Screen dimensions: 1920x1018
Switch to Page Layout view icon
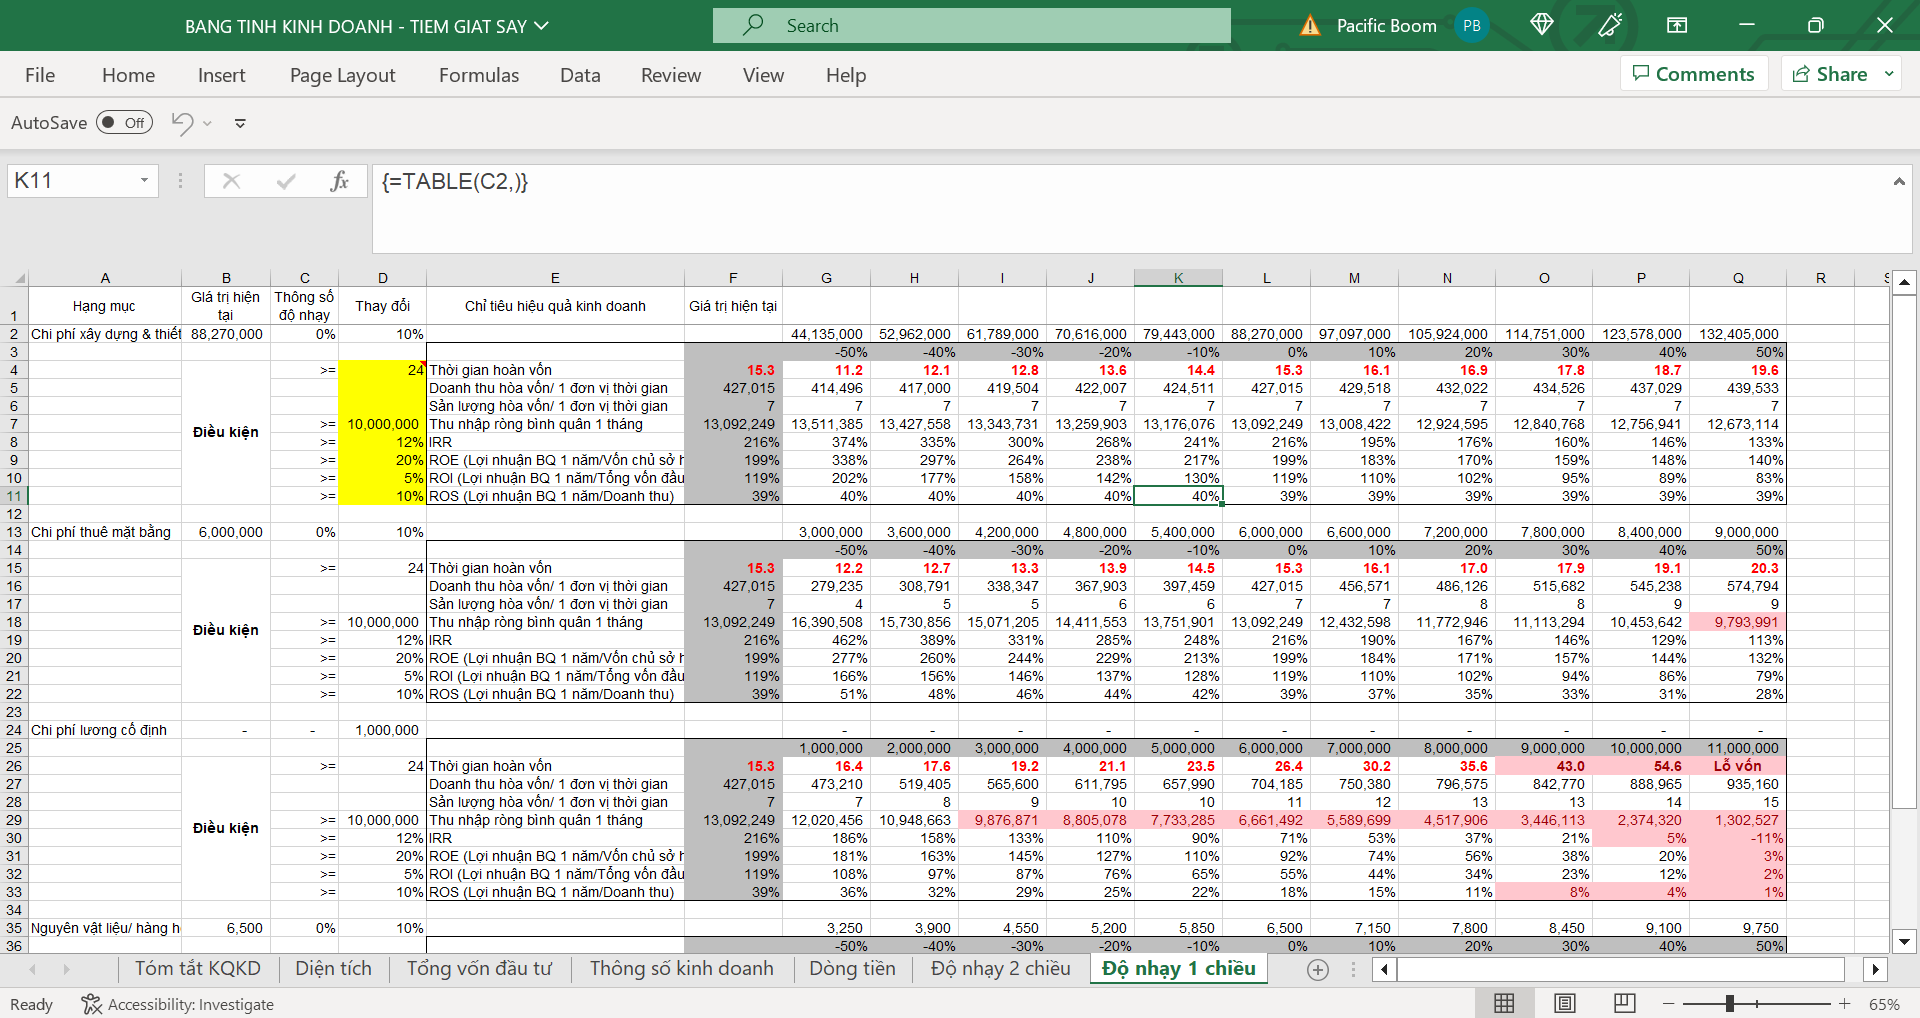tap(1565, 1003)
